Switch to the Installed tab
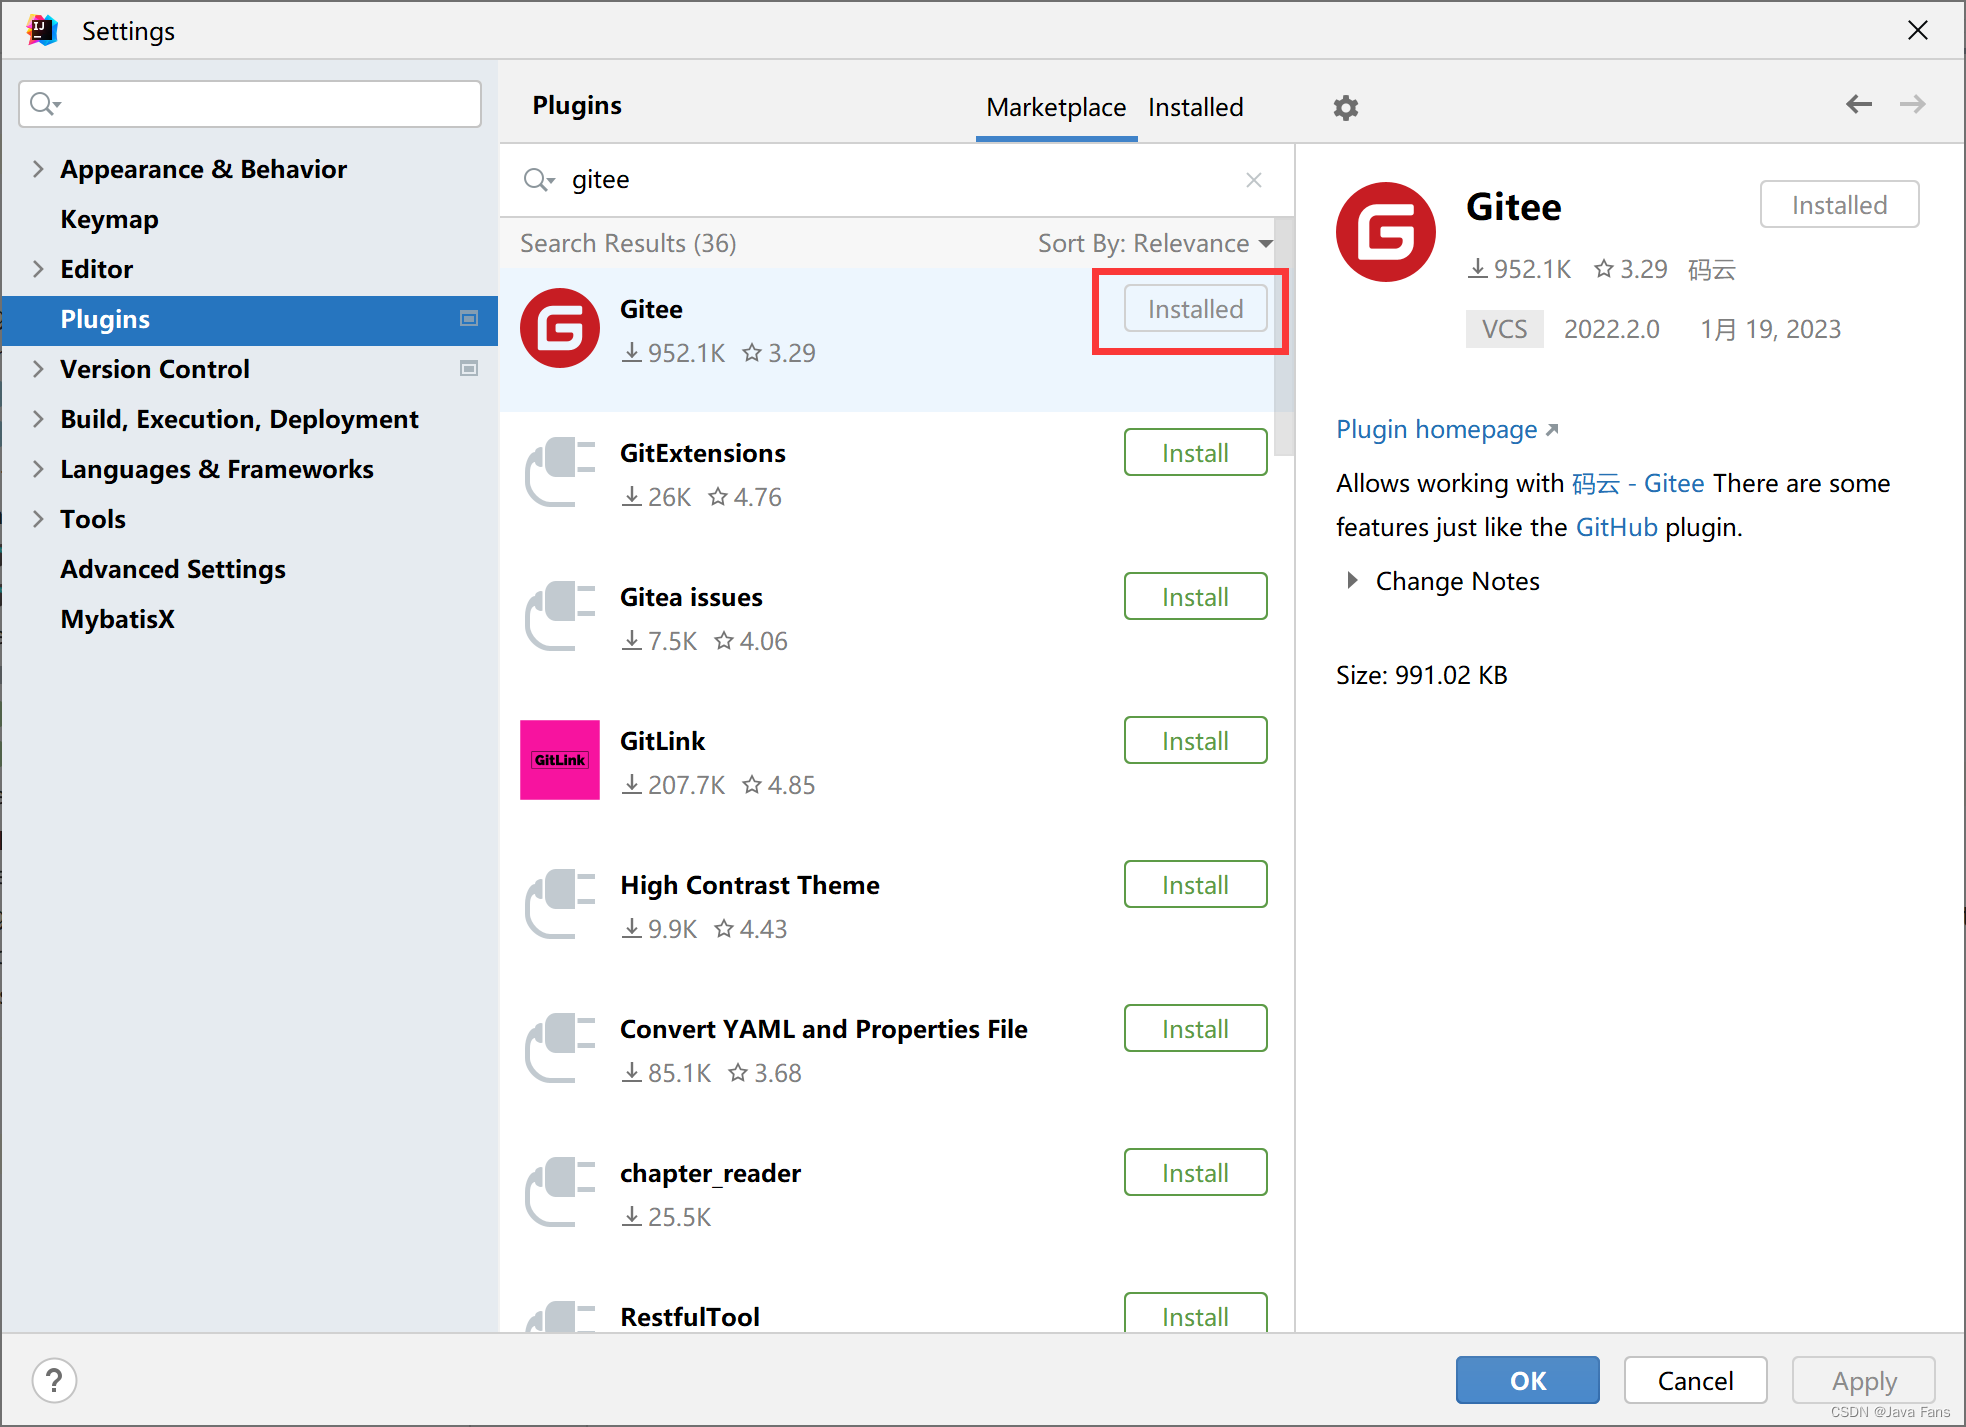Screen dimensions: 1966x1427 (x=1196, y=107)
